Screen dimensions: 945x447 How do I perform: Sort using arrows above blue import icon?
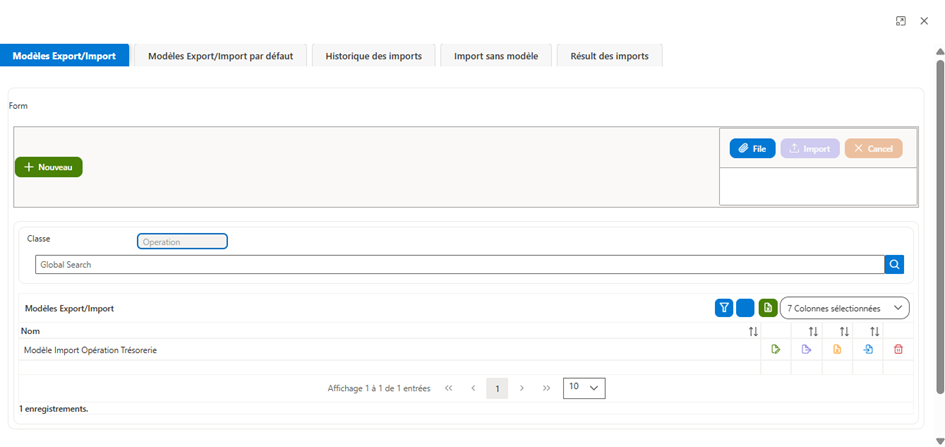coord(875,331)
